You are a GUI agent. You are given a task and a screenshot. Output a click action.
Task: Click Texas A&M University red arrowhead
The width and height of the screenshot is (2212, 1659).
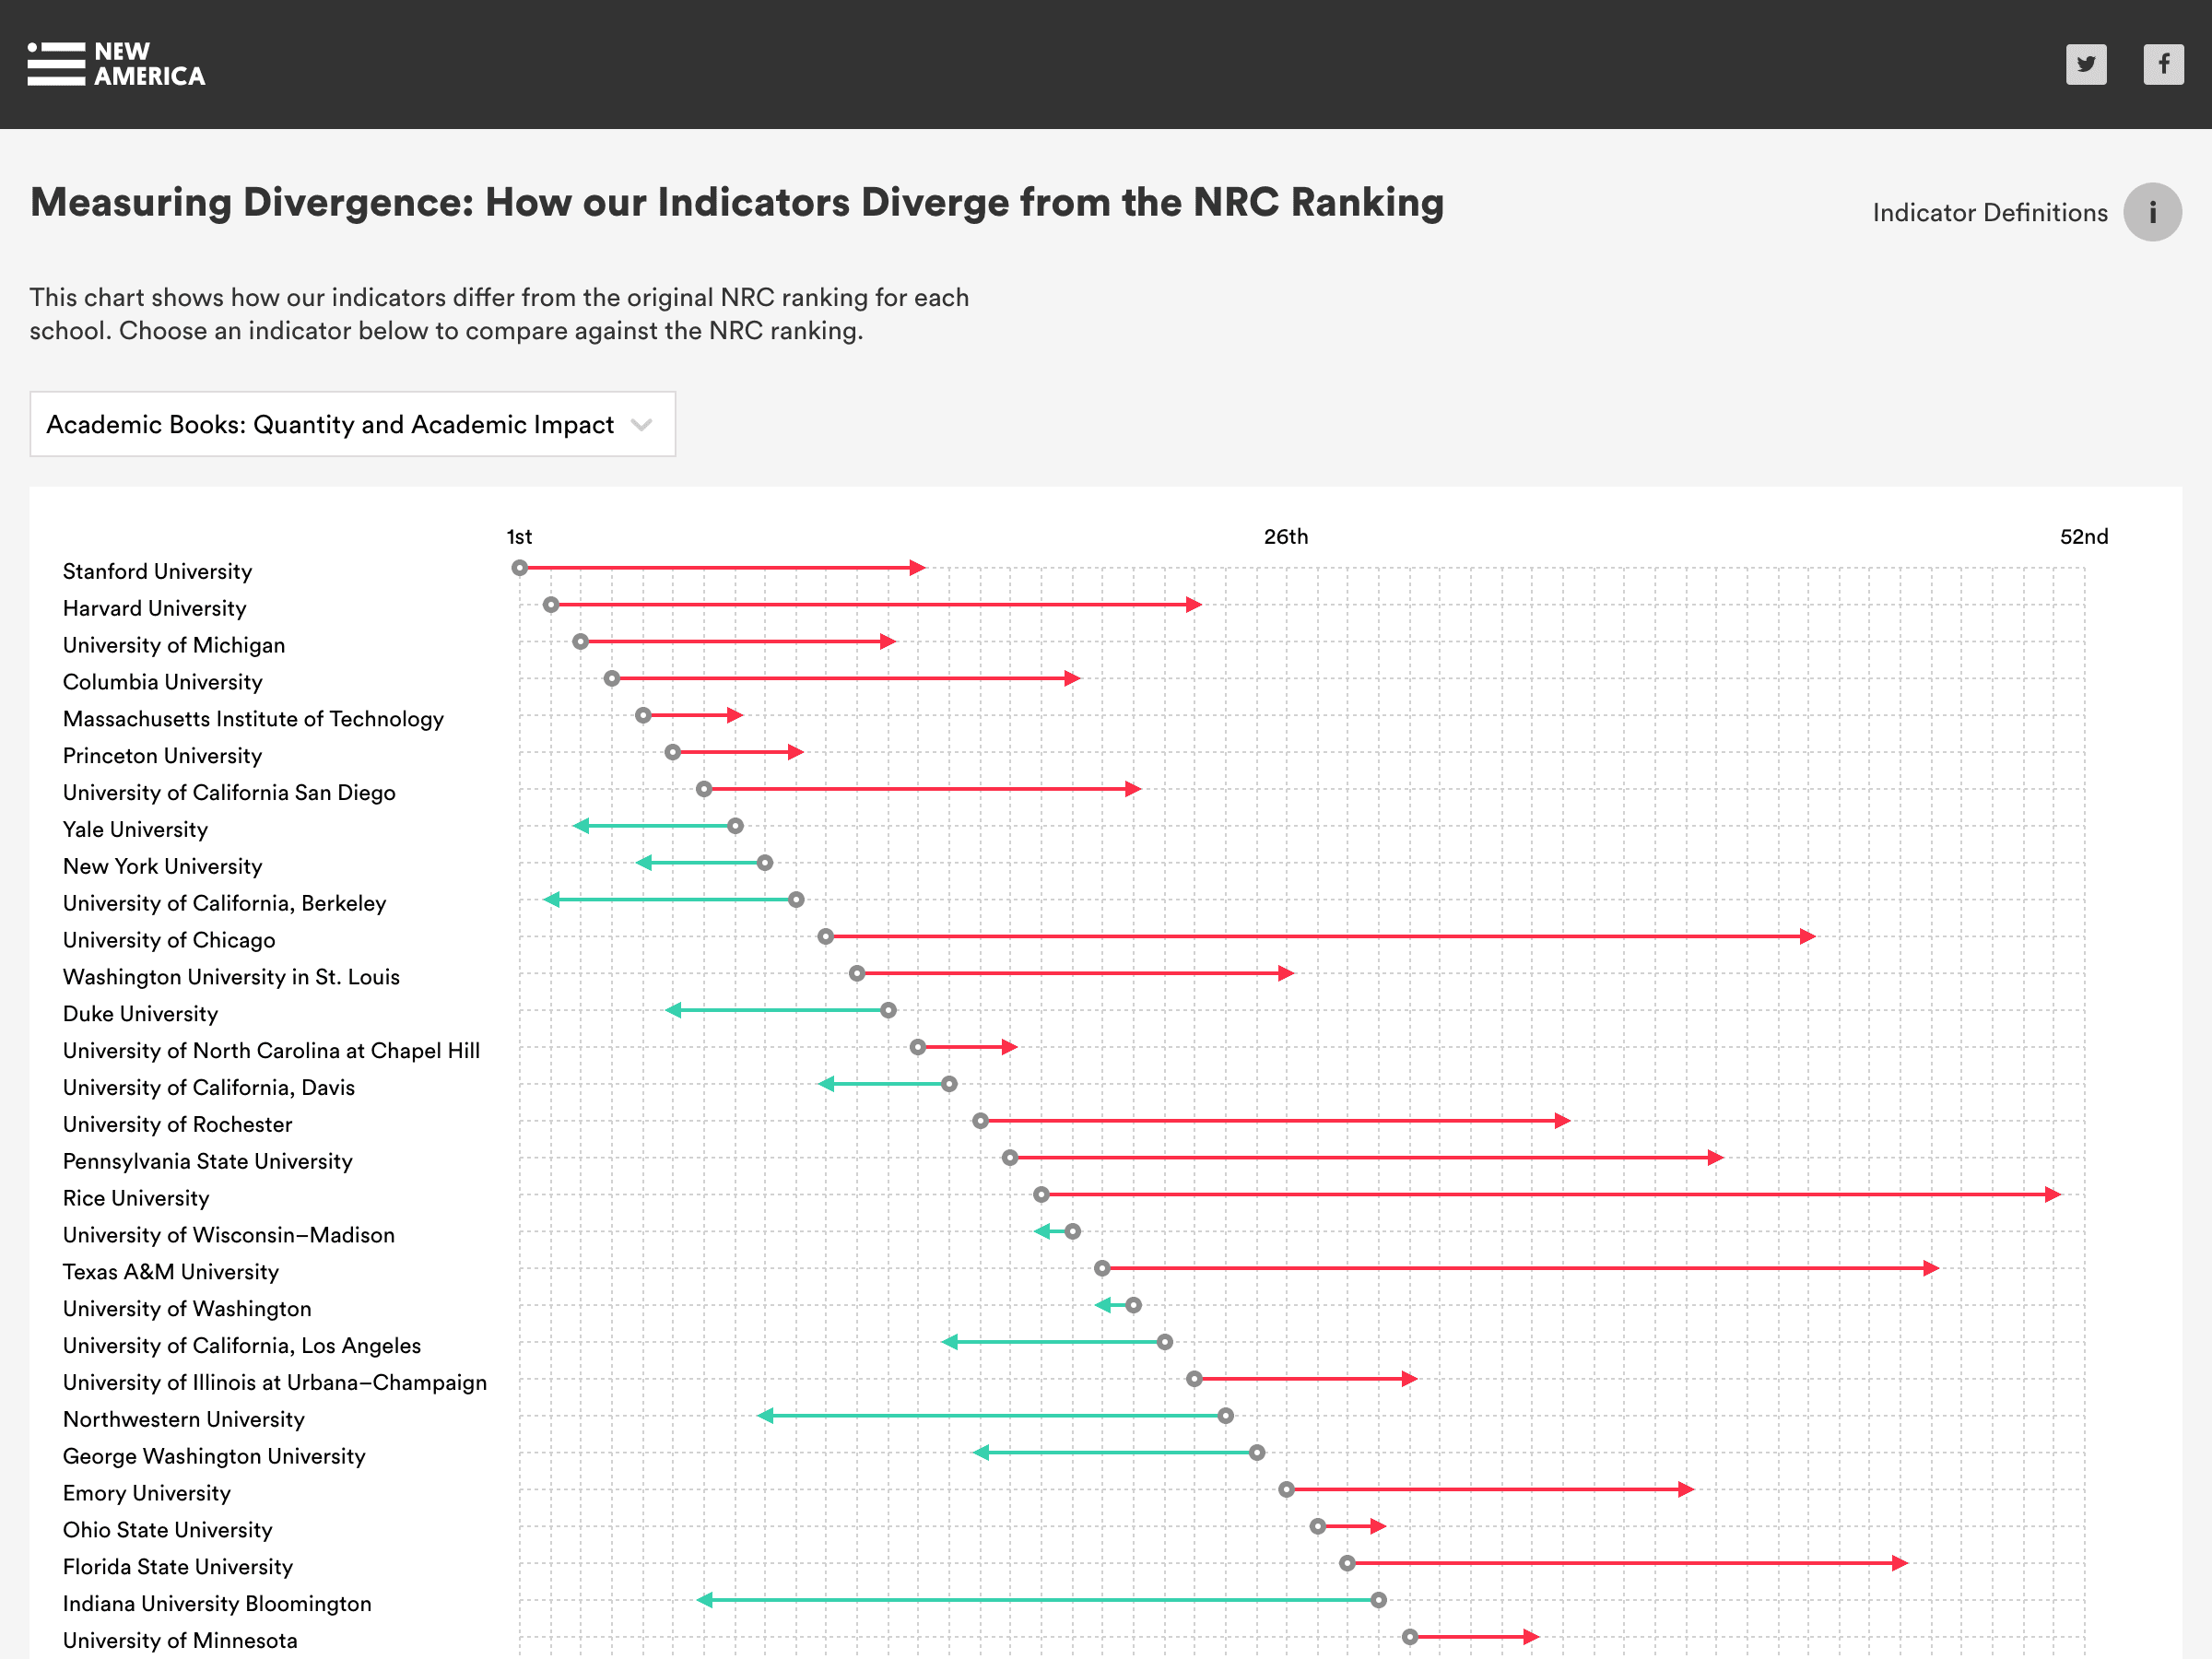pos(1931,1268)
